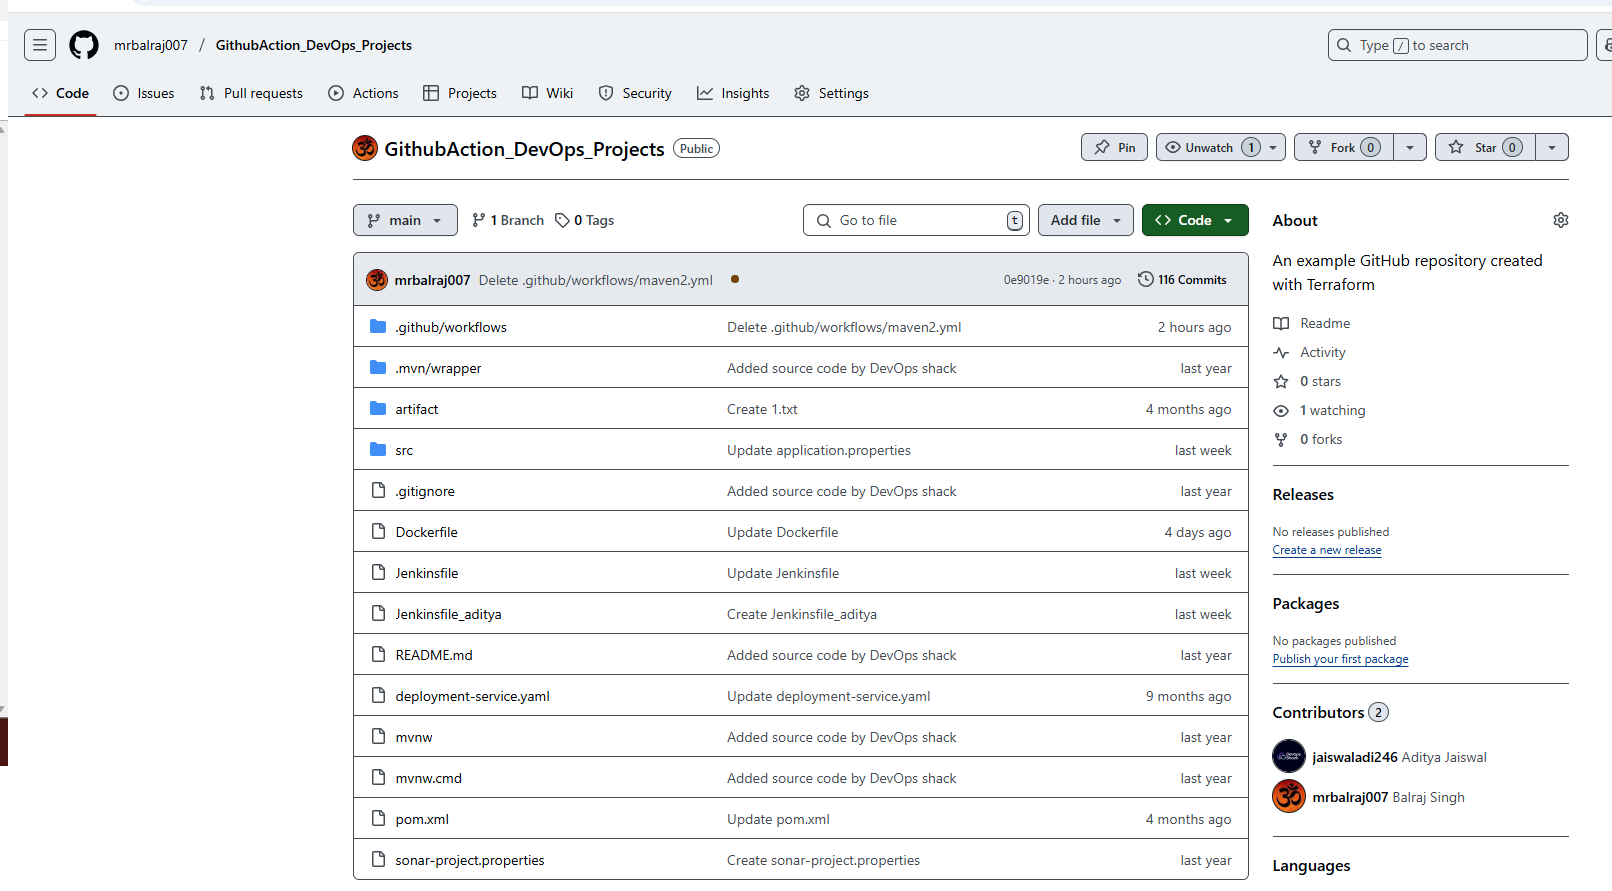Click the 116 Commits history link
1612x891 pixels.
pyautogui.click(x=1182, y=280)
